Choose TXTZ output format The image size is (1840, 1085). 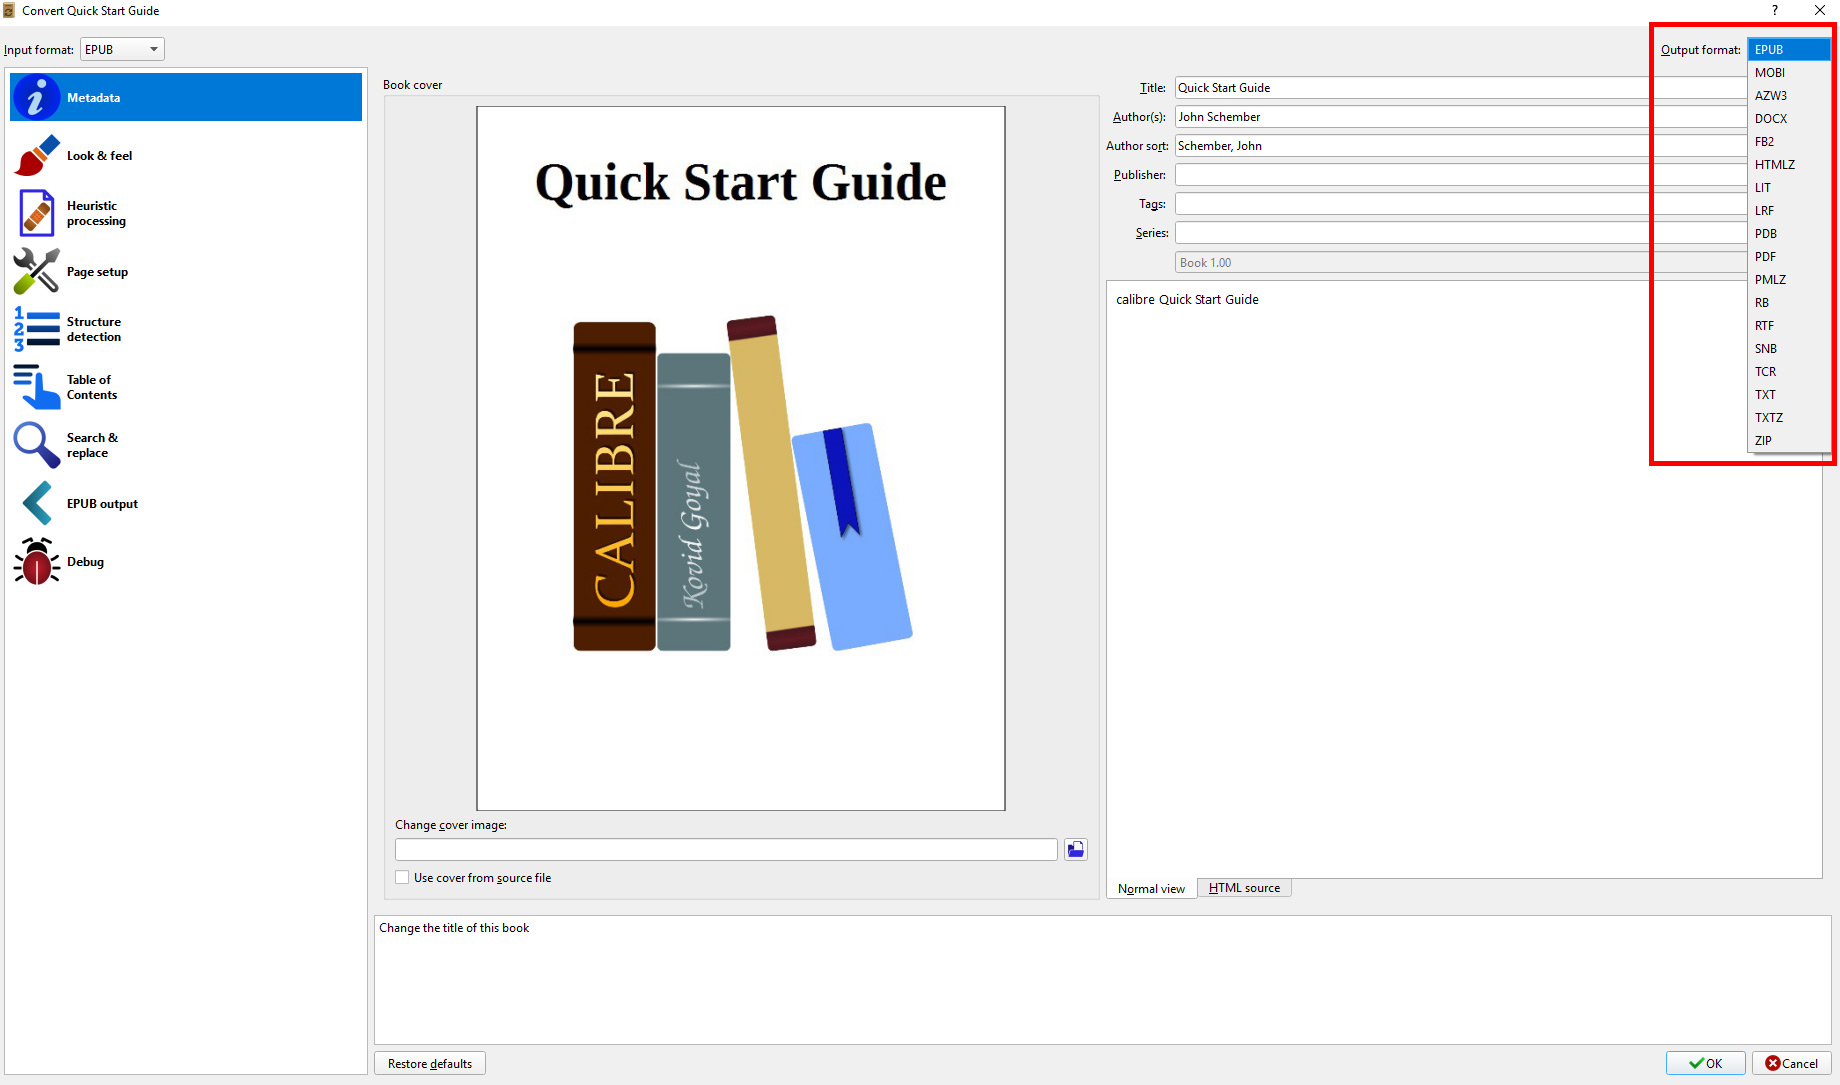point(1789,417)
